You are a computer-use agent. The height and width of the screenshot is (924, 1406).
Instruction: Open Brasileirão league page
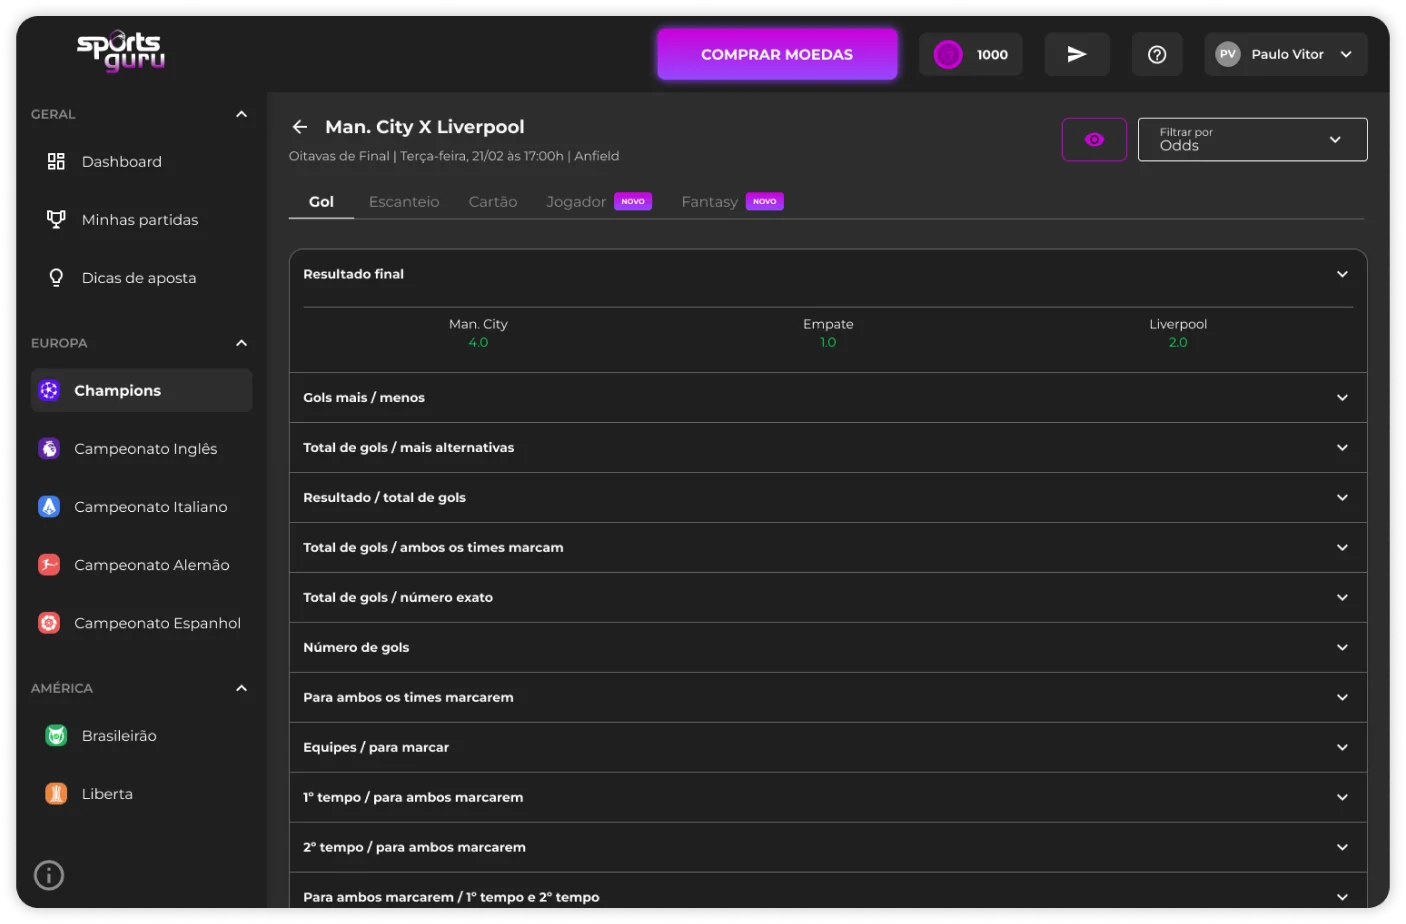pyautogui.click(x=119, y=736)
